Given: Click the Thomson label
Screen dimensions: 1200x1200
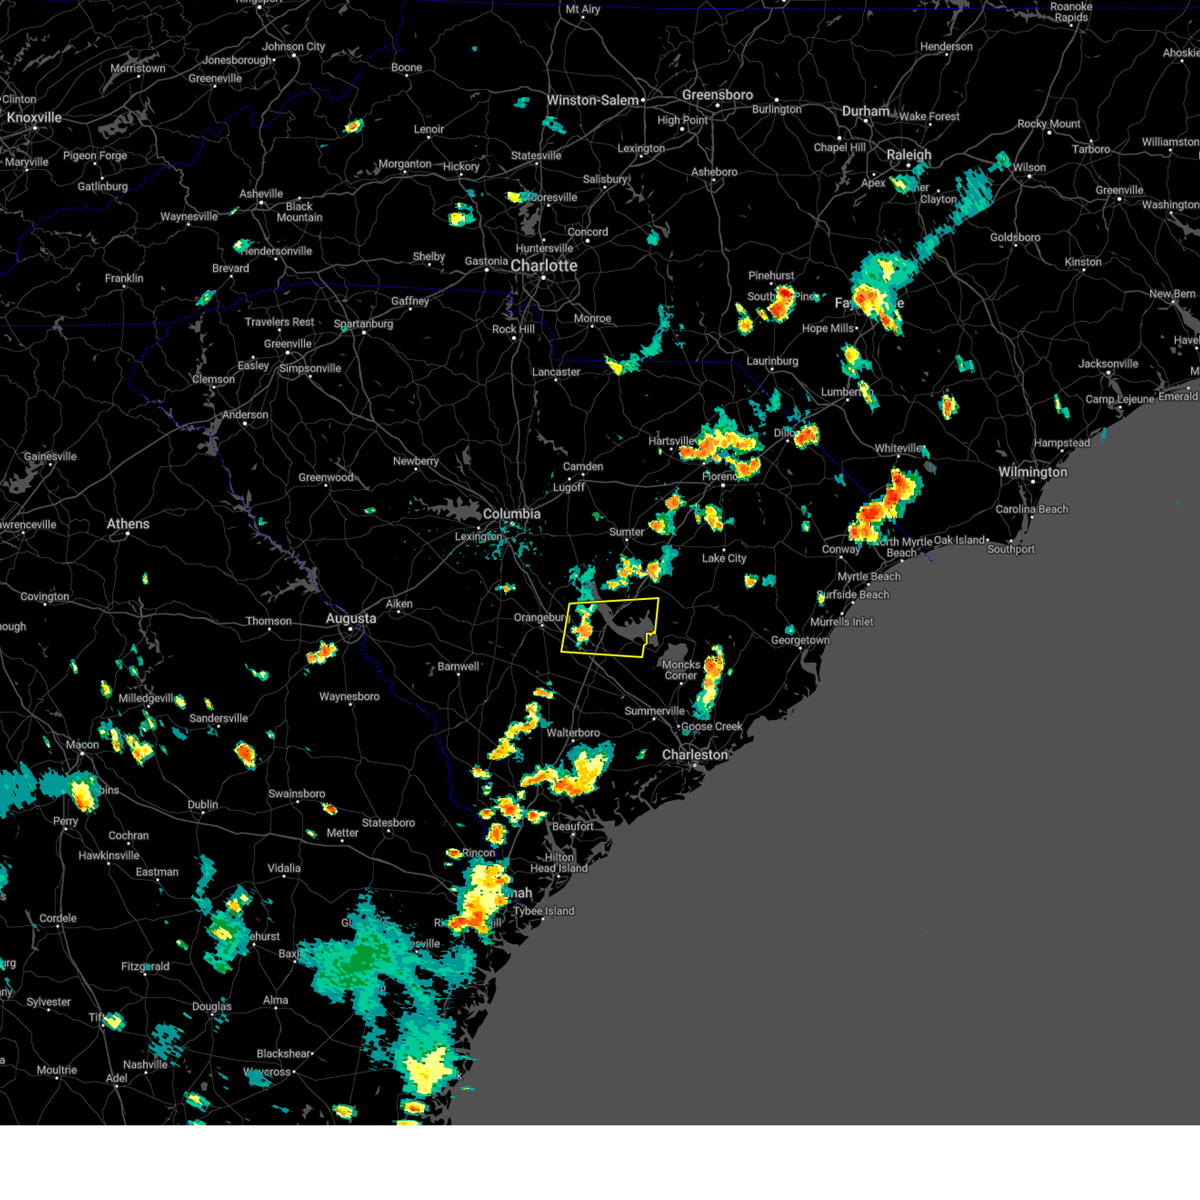Looking at the screenshot, I should click(x=269, y=621).
